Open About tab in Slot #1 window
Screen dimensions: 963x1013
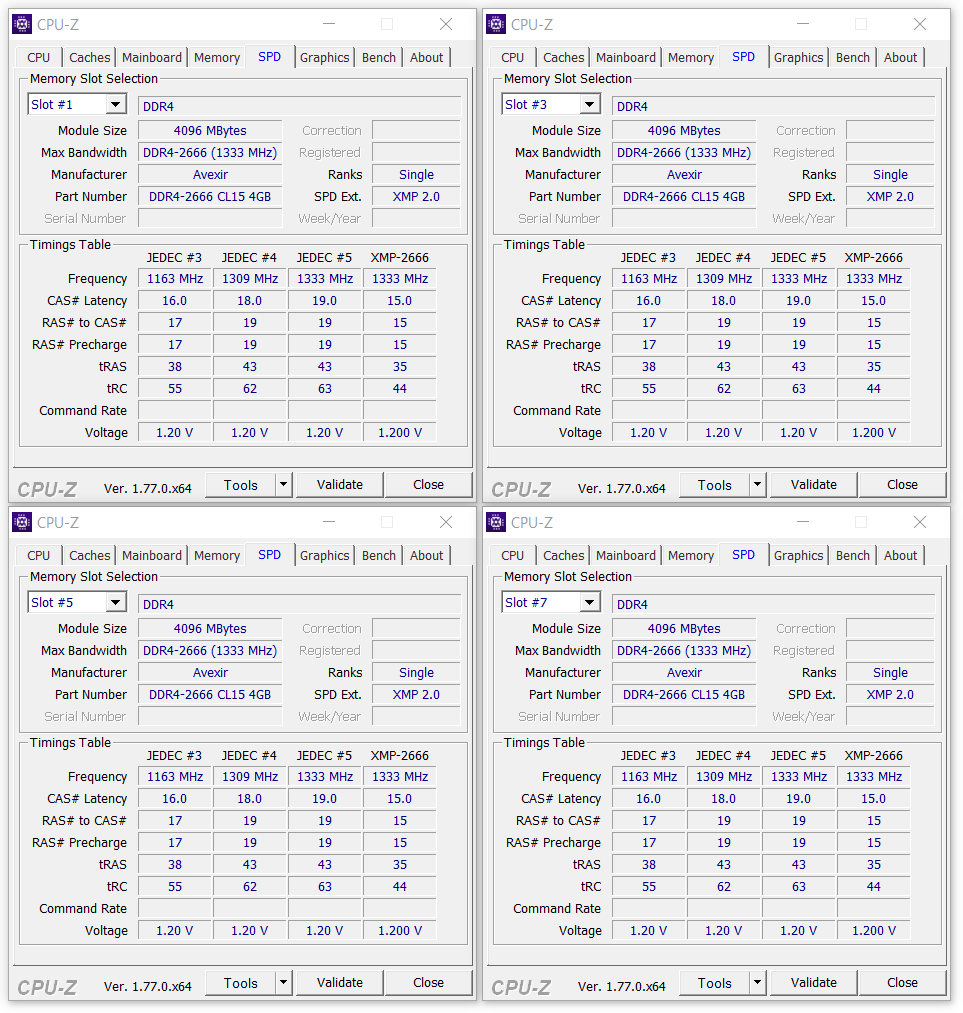[x=426, y=57]
